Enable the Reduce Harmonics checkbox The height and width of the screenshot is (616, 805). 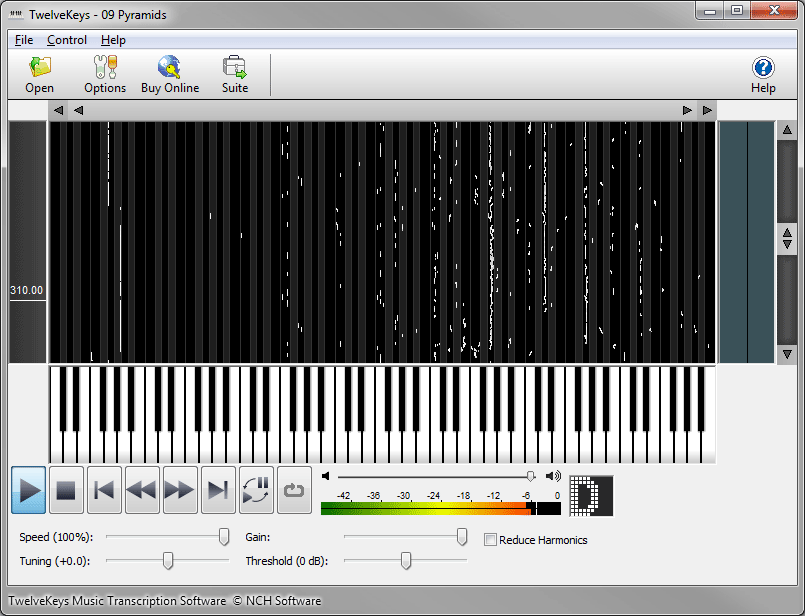pos(490,540)
